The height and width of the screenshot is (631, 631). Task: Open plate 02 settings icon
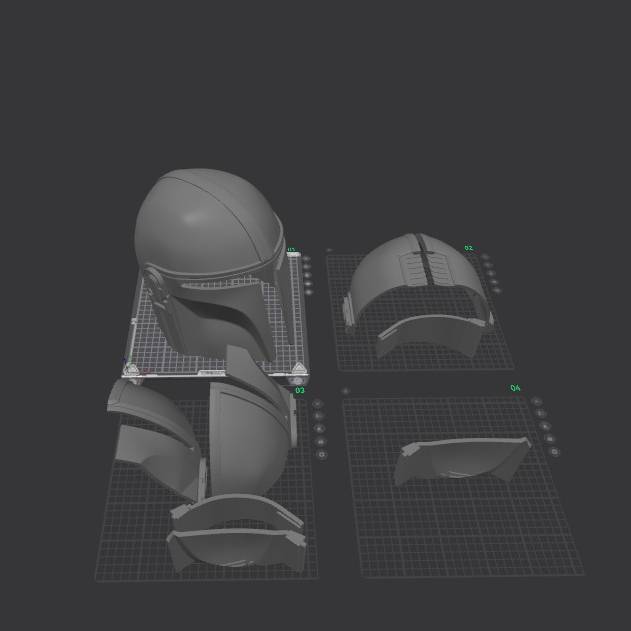[x=497, y=291]
